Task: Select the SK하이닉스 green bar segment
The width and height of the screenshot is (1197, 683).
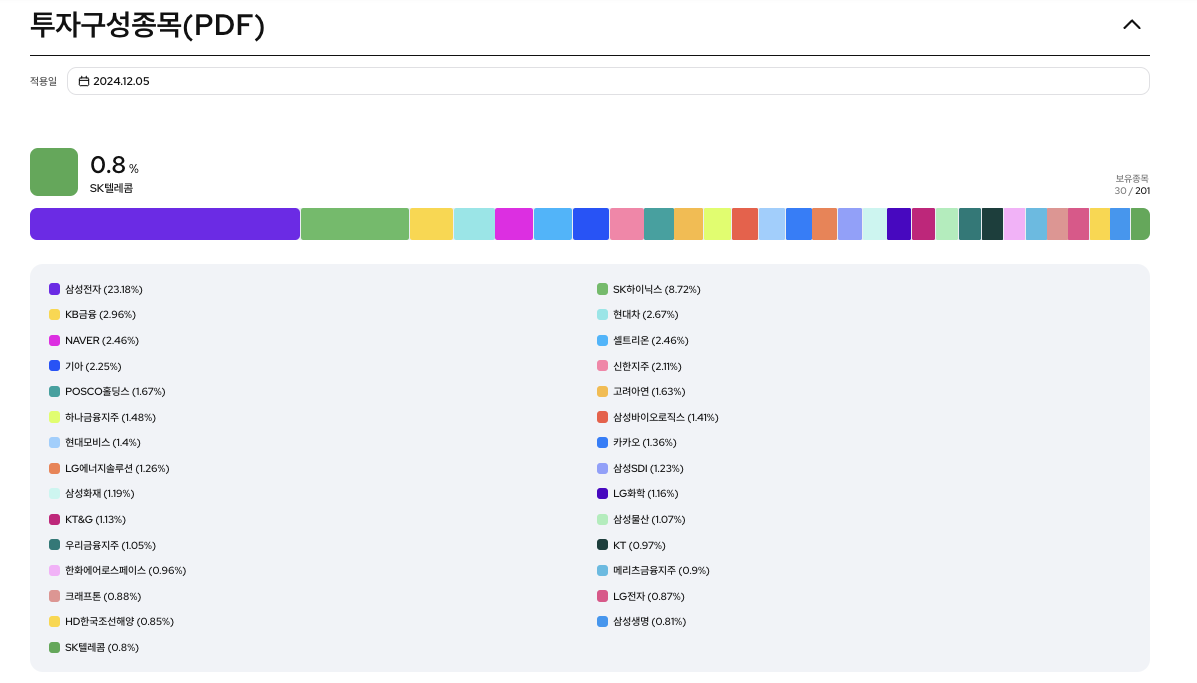Action: [x=355, y=224]
